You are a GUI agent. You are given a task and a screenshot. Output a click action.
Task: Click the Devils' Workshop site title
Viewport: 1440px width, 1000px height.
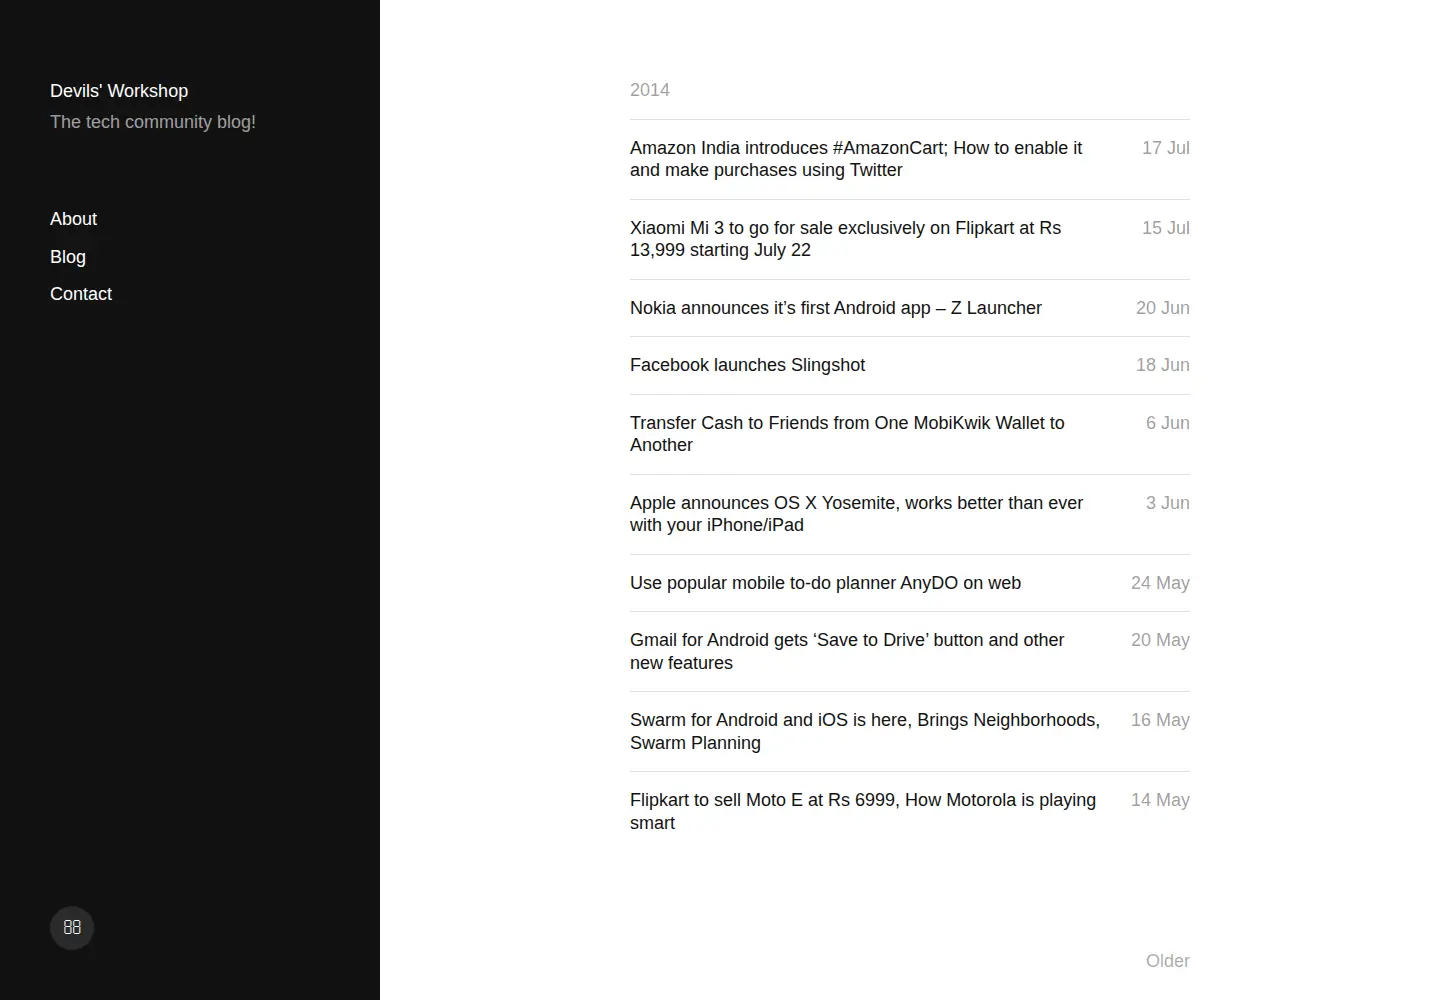coord(119,91)
